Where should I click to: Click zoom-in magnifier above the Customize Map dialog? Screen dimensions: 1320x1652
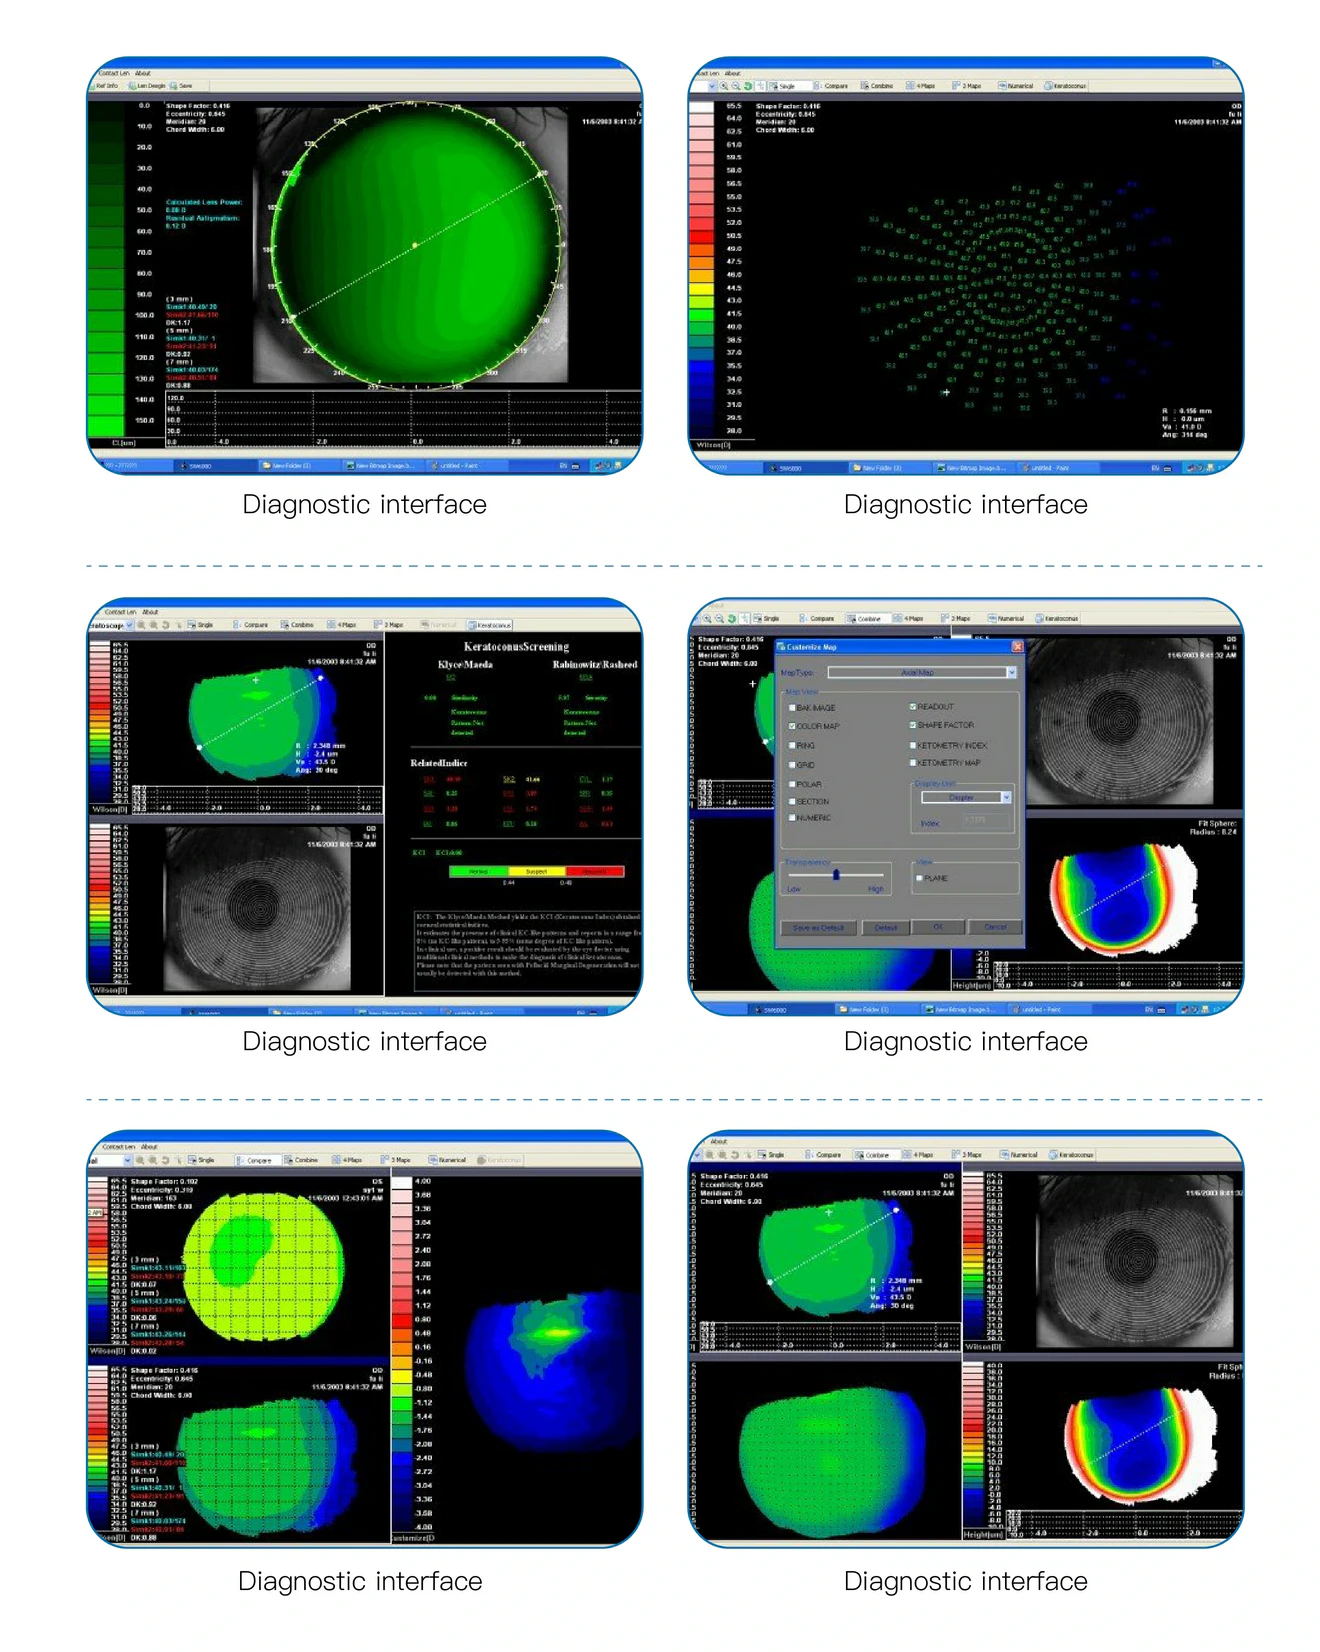[x=707, y=619]
